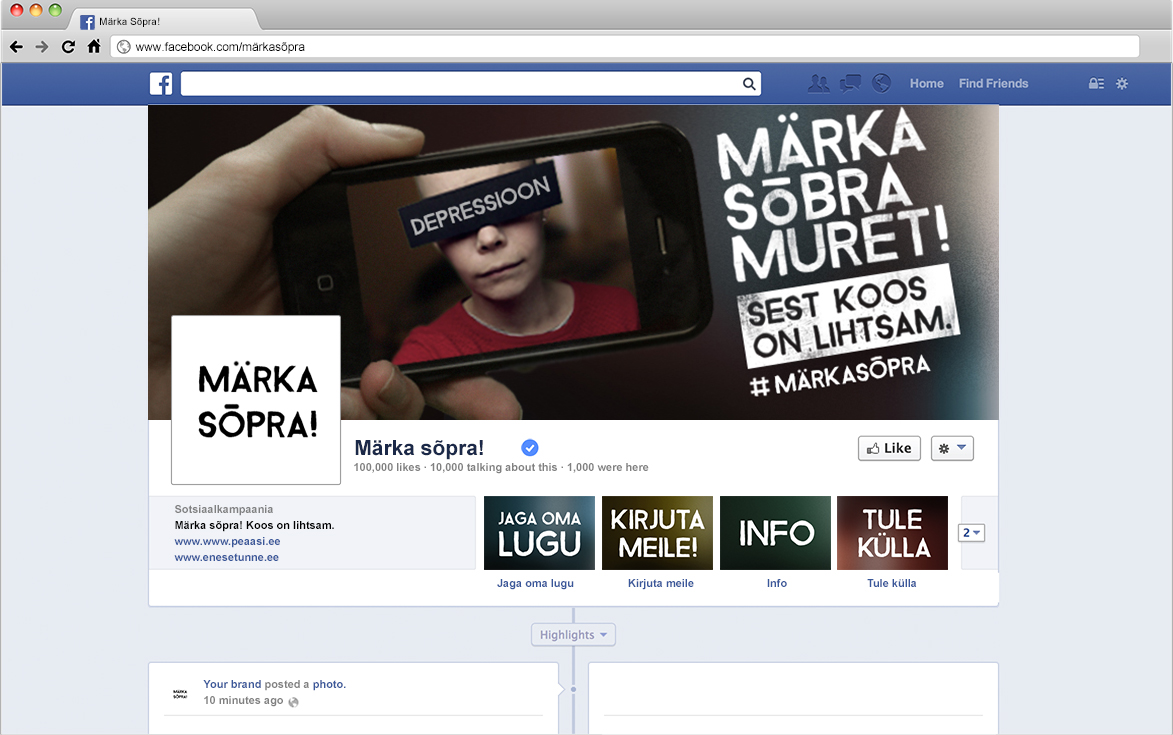
Task: Go to browser home page icon
Action: point(94,47)
